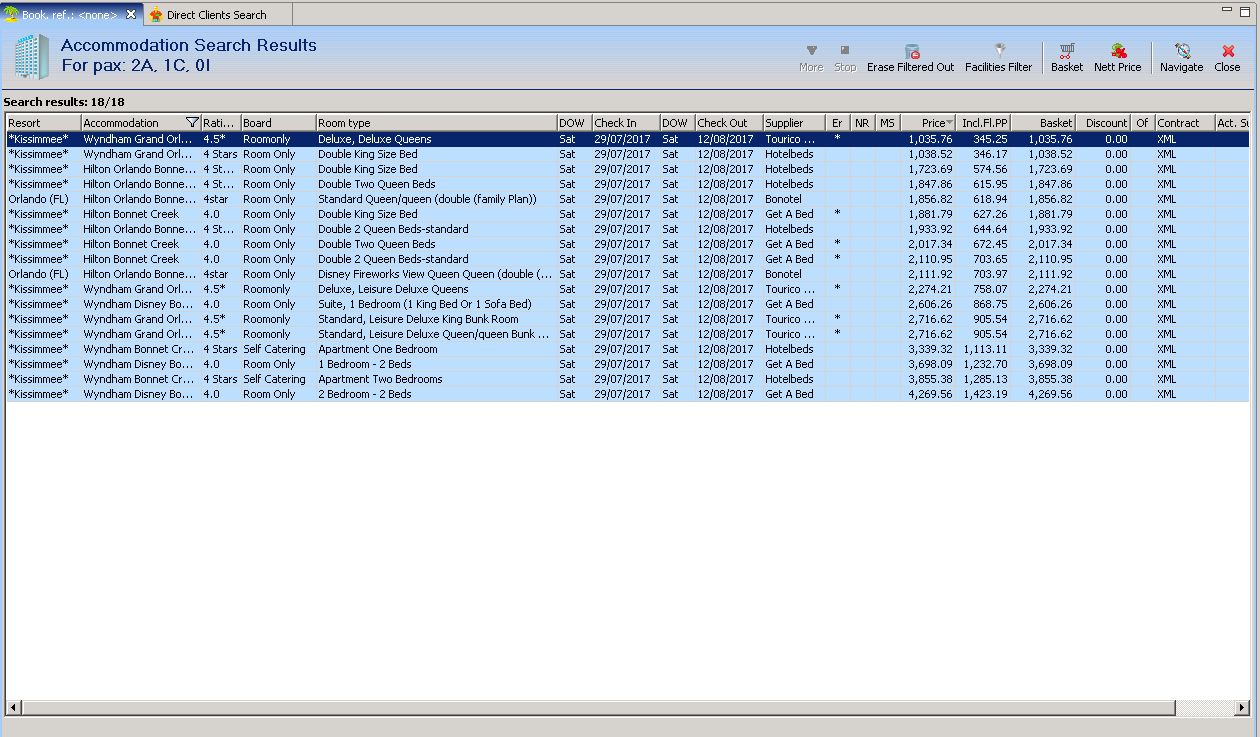Image resolution: width=1260 pixels, height=737 pixels.
Task: Sort by the Check In column header
Action: 625,123
